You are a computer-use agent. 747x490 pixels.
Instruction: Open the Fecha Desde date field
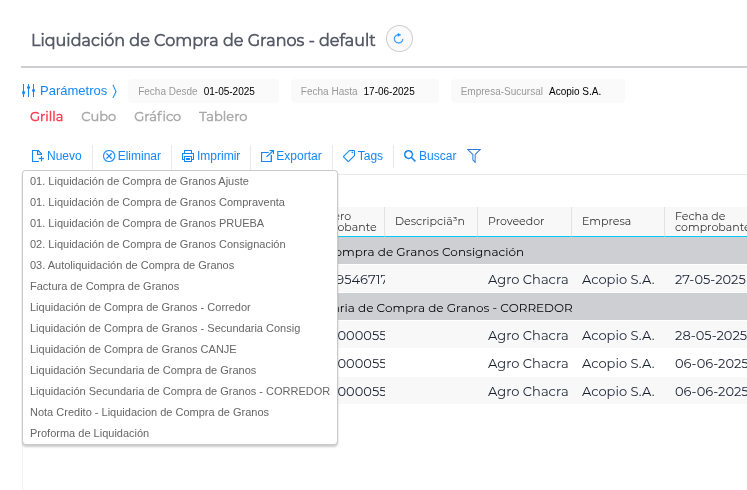click(x=228, y=91)
